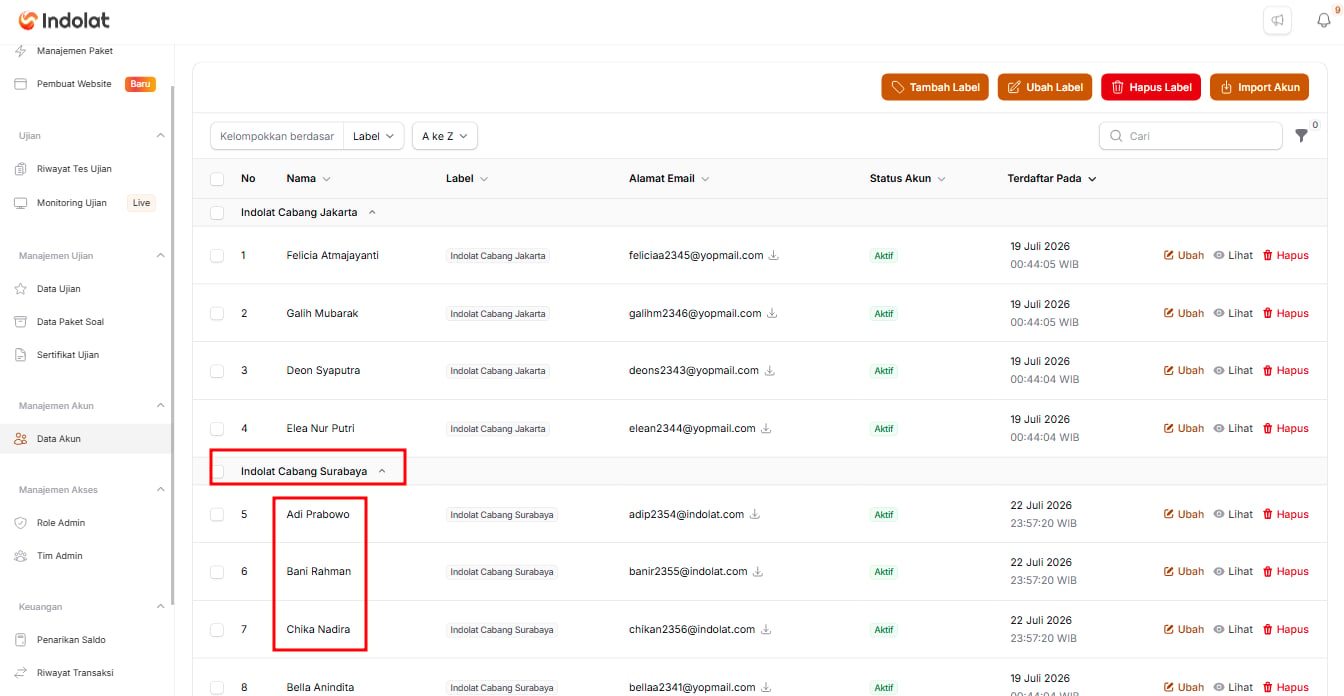This screenshot has width=1344, height=696.
Task: Tick checkbox for Elea Nur Putri row
Action: (x=217, y=429)
